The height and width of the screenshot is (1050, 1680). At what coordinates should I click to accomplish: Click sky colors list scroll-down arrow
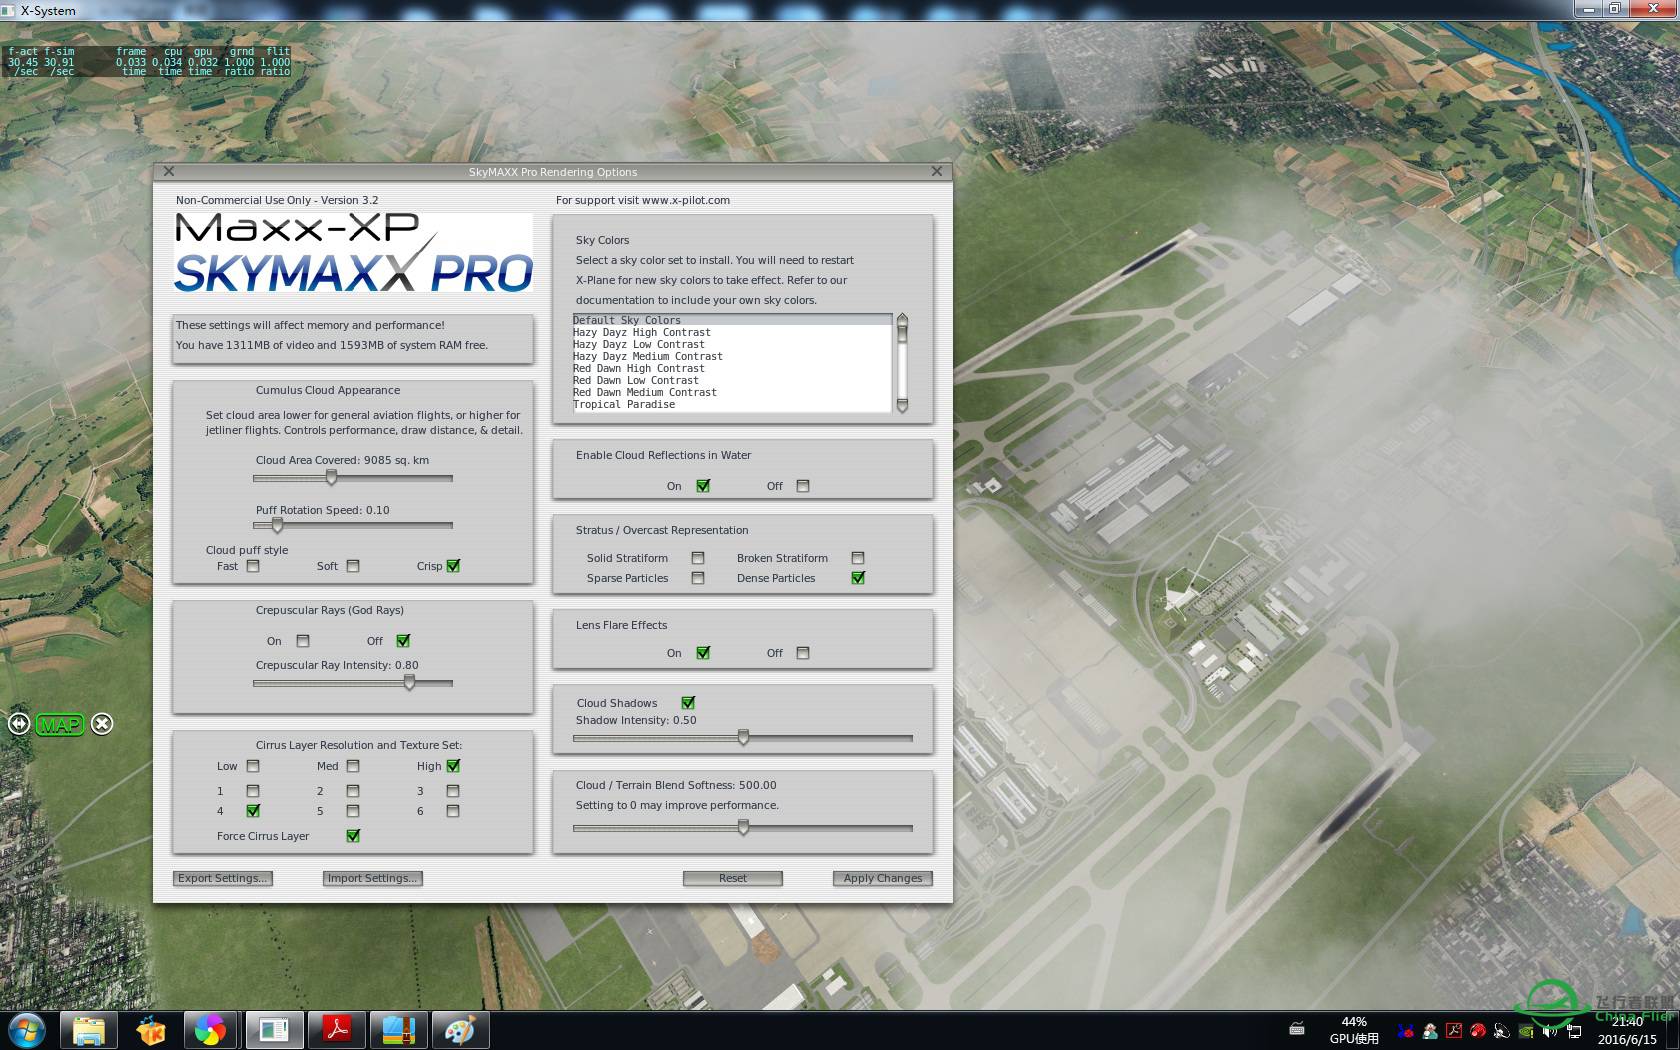[902, 405]
